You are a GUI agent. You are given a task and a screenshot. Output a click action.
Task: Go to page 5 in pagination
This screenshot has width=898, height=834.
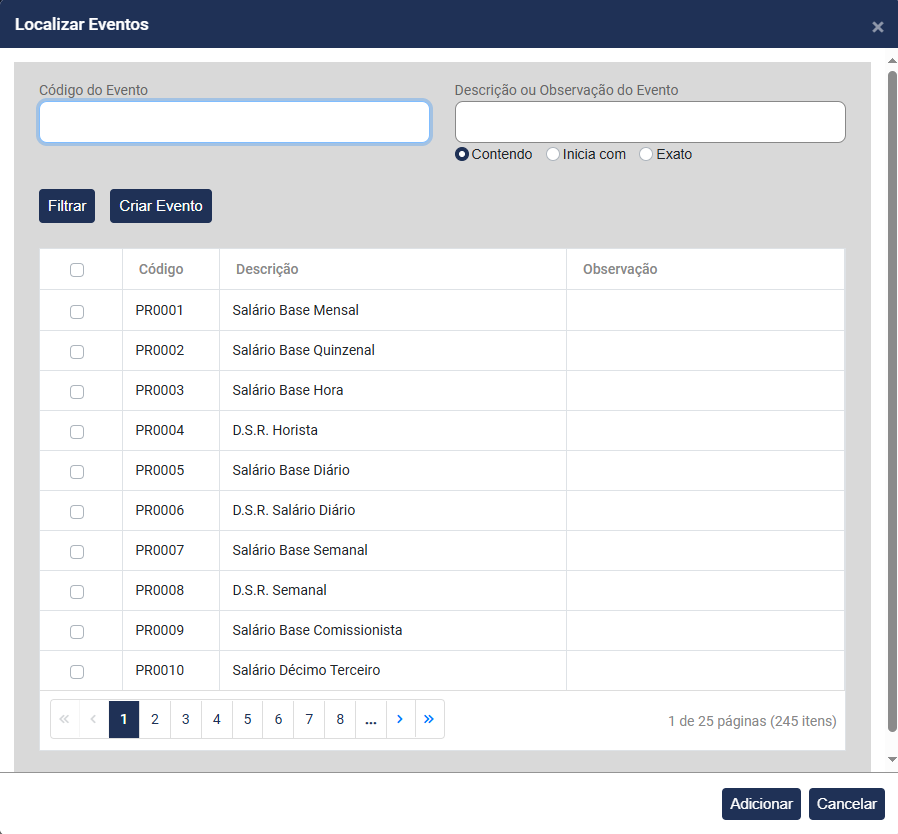point(247,719)
